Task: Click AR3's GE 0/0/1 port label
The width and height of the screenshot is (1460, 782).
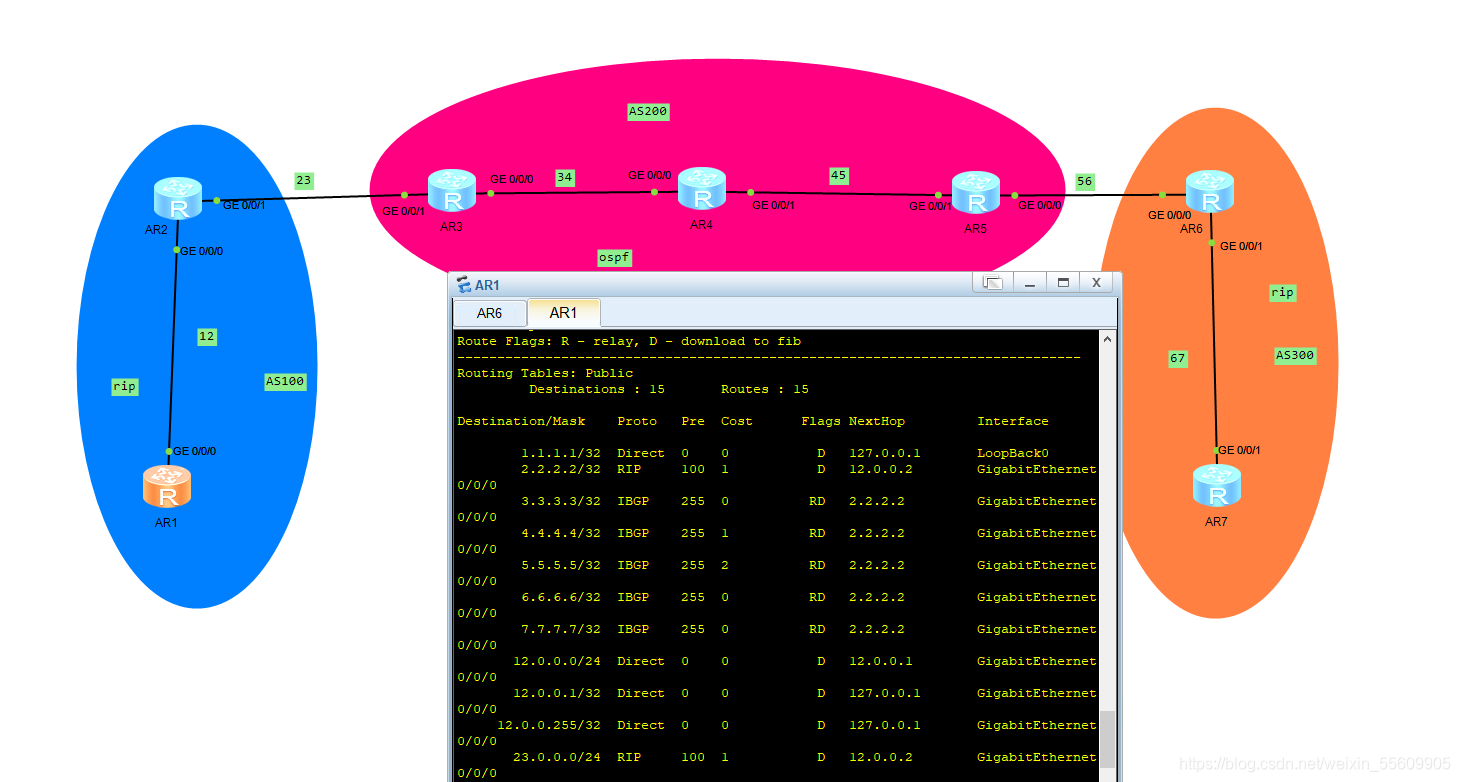Action: click(403, 211)
